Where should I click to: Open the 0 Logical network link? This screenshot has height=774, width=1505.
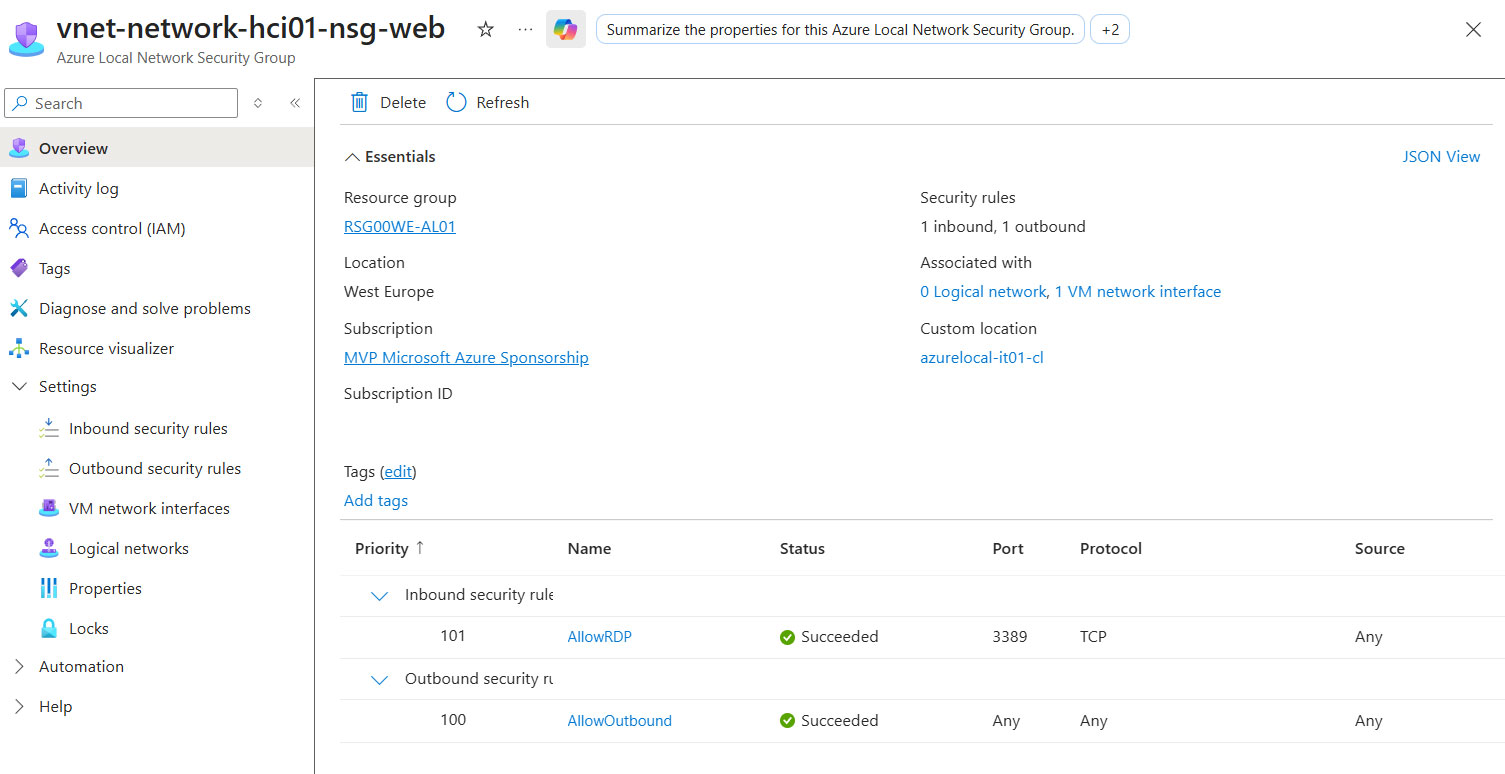tap(983, 292)
